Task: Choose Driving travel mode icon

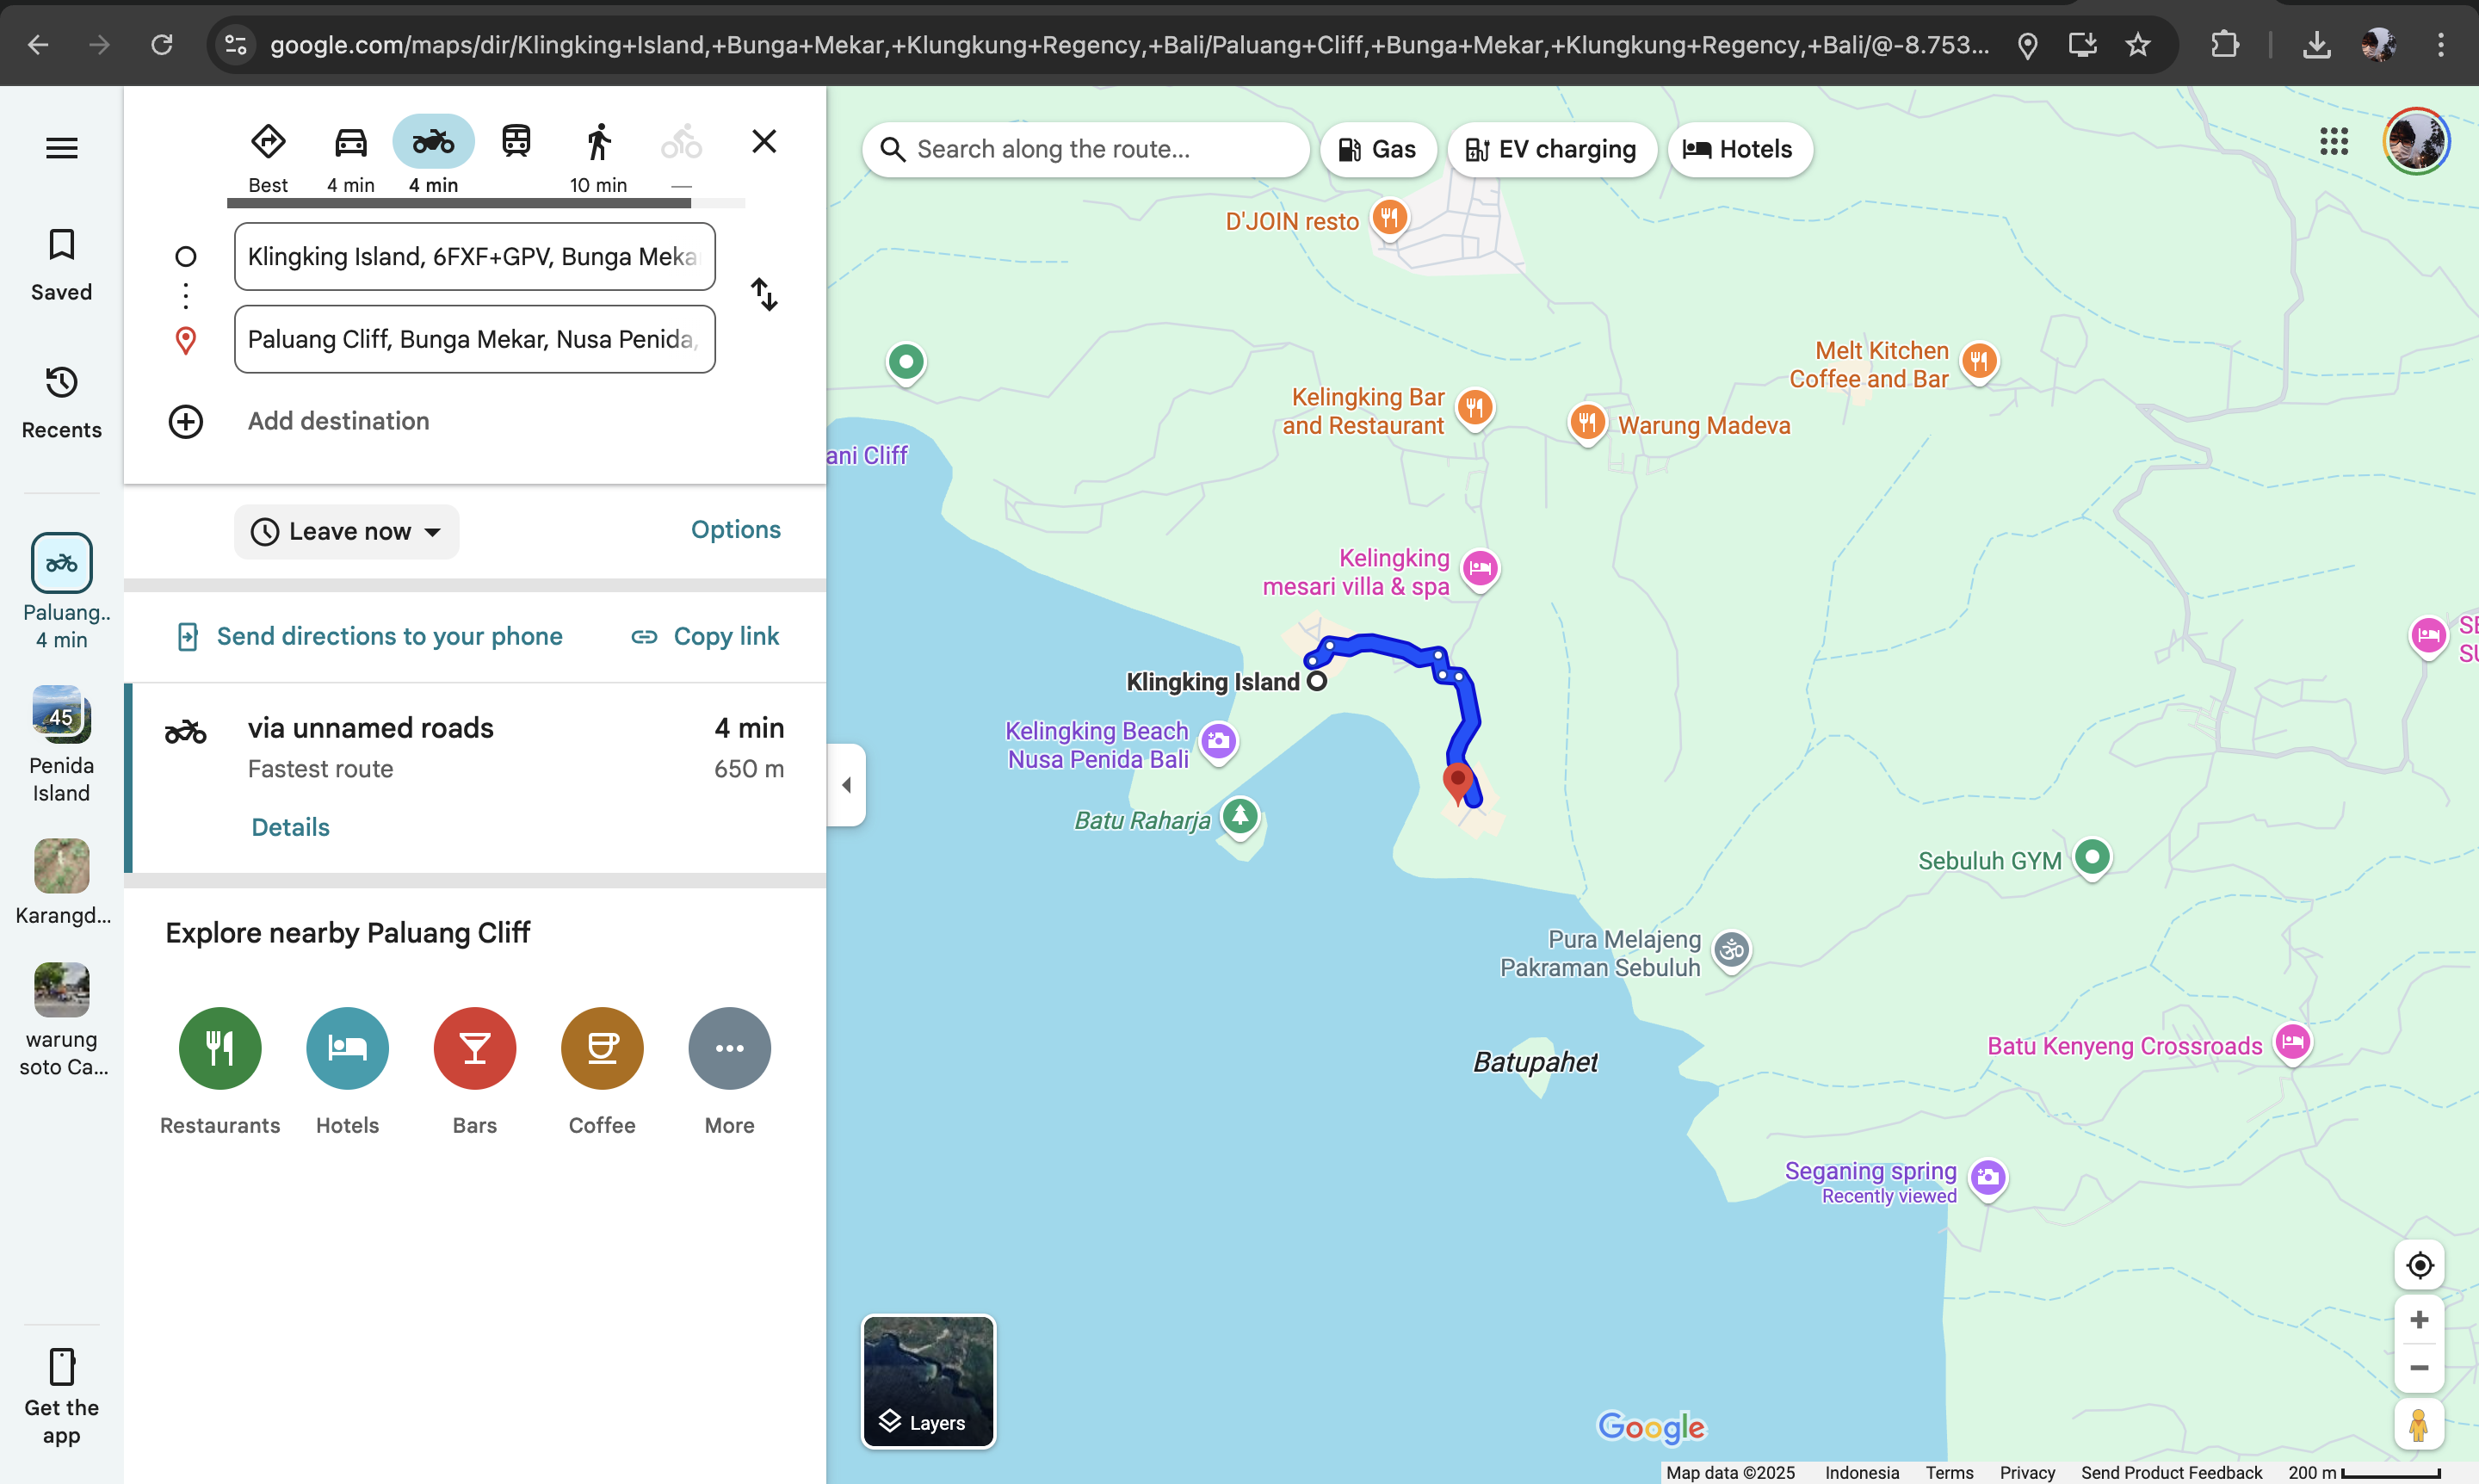Action: [x=350, y=143]
